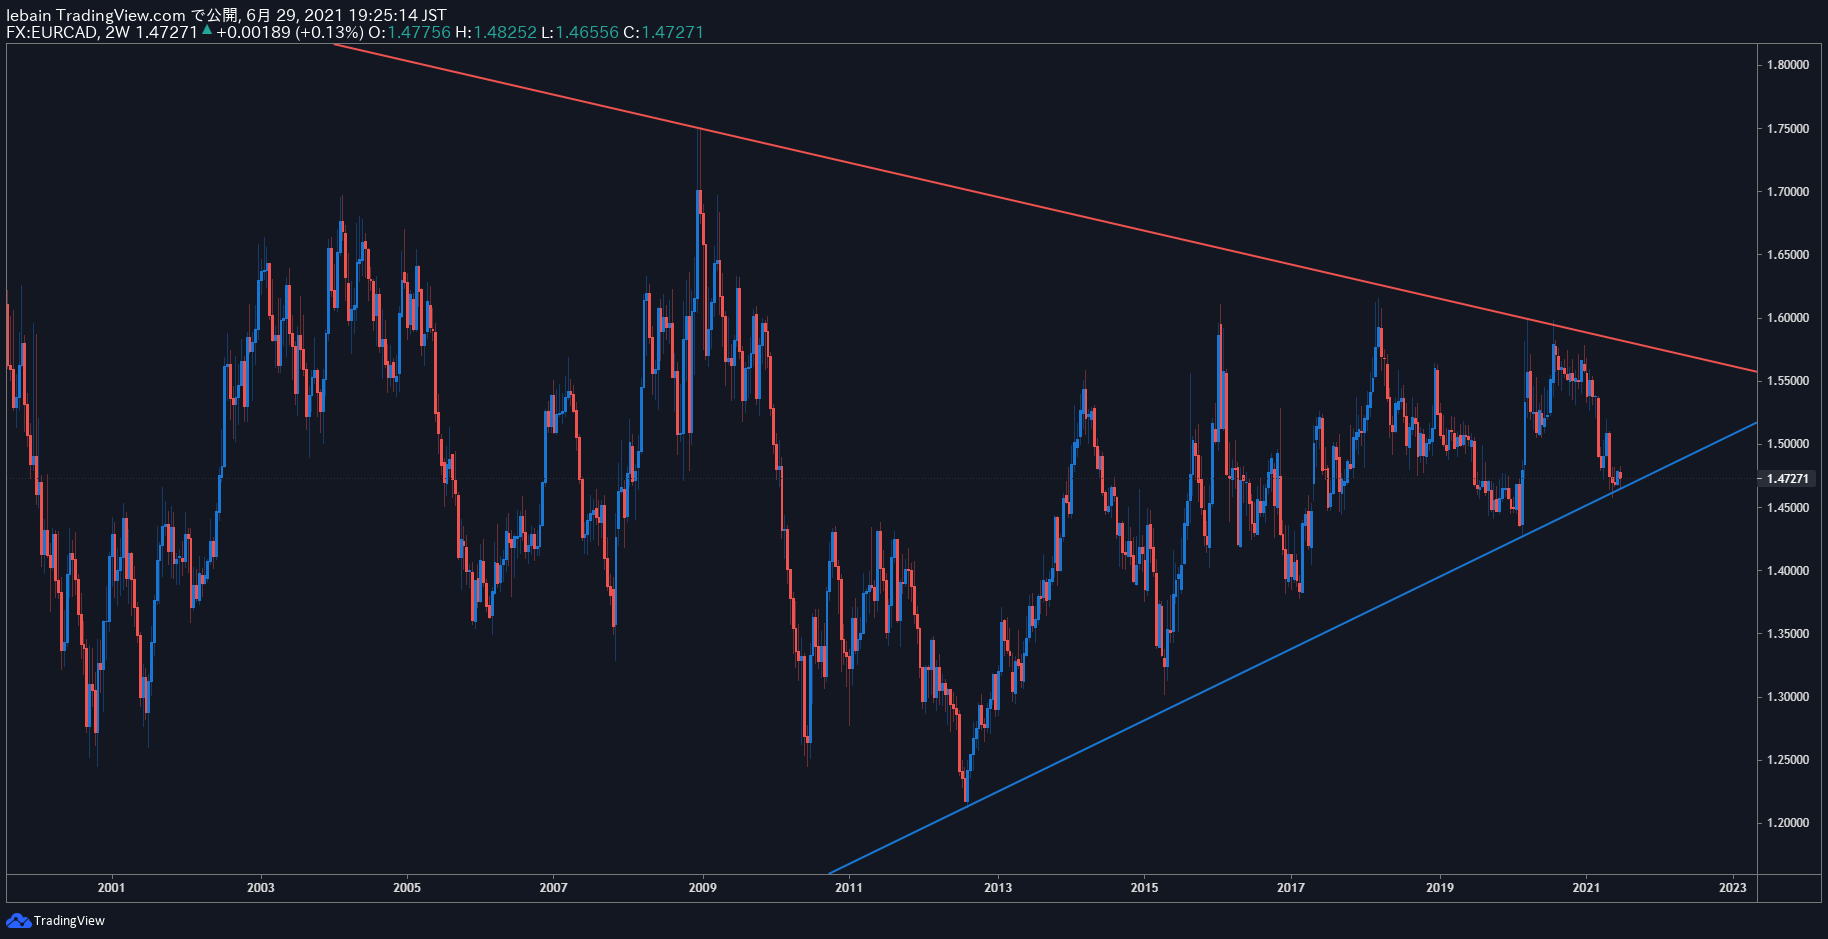Click the 1.25000 price axis label

coord(1788,760)
